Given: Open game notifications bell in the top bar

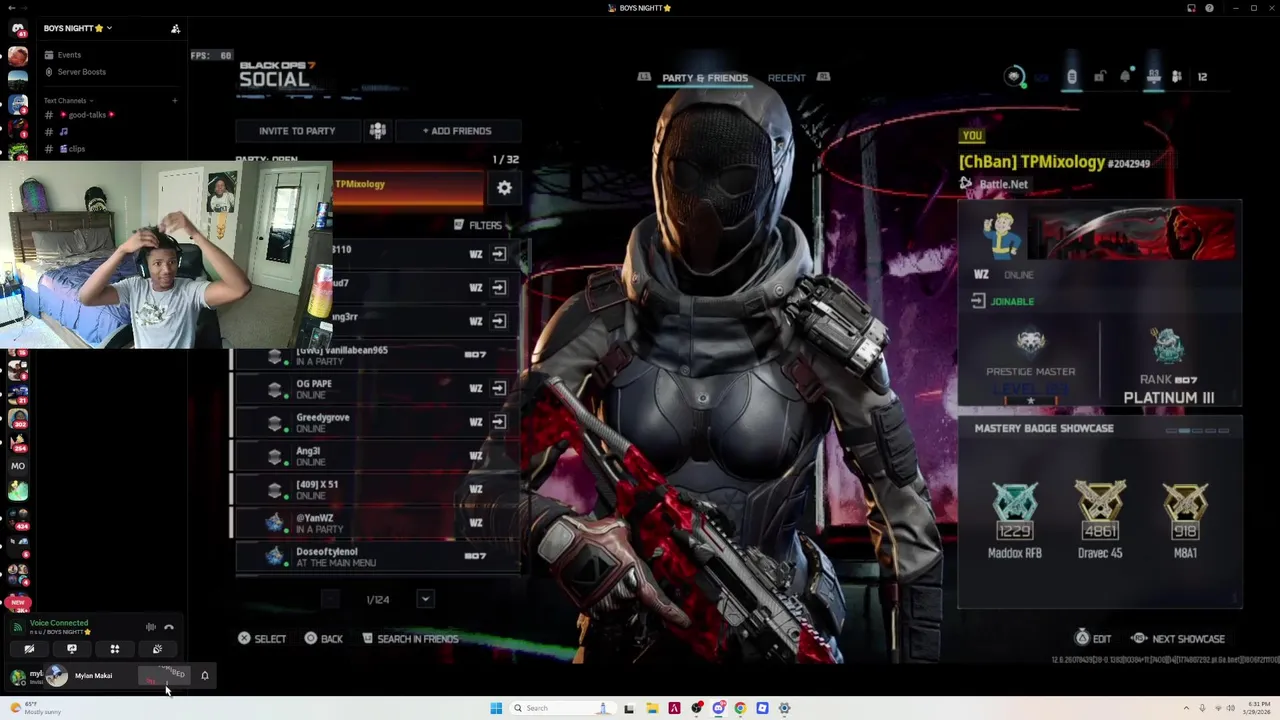Looking at the screenshot, I should (x=1125, y=77).
